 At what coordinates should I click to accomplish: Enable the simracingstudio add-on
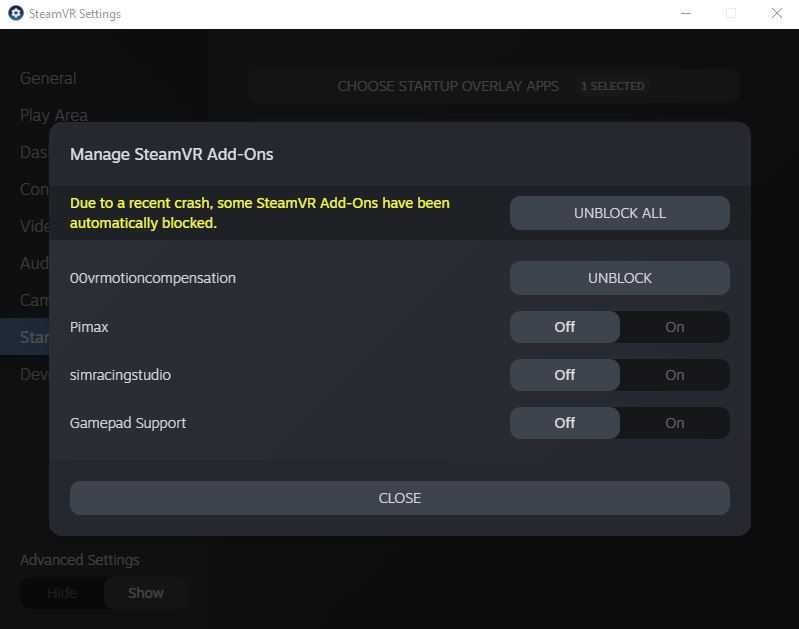click(675, 375)
